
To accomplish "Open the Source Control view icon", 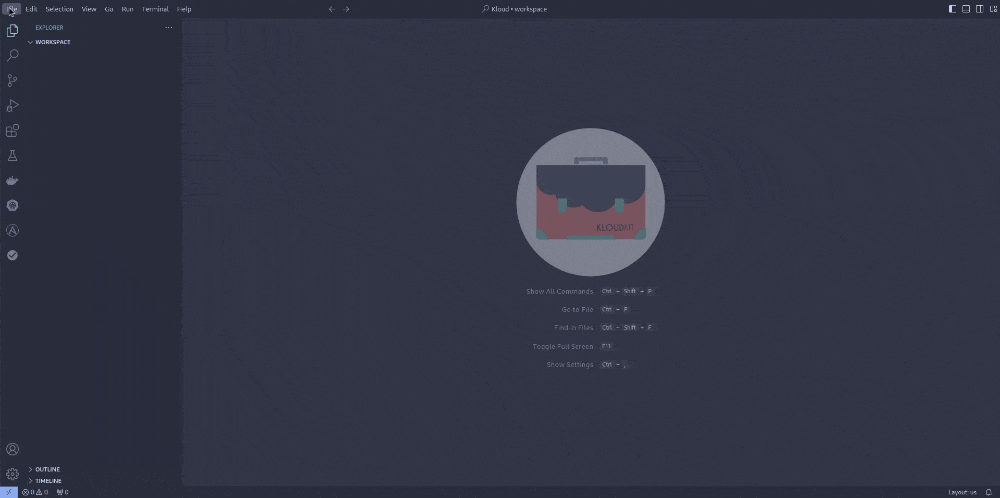I will [12, 80].
